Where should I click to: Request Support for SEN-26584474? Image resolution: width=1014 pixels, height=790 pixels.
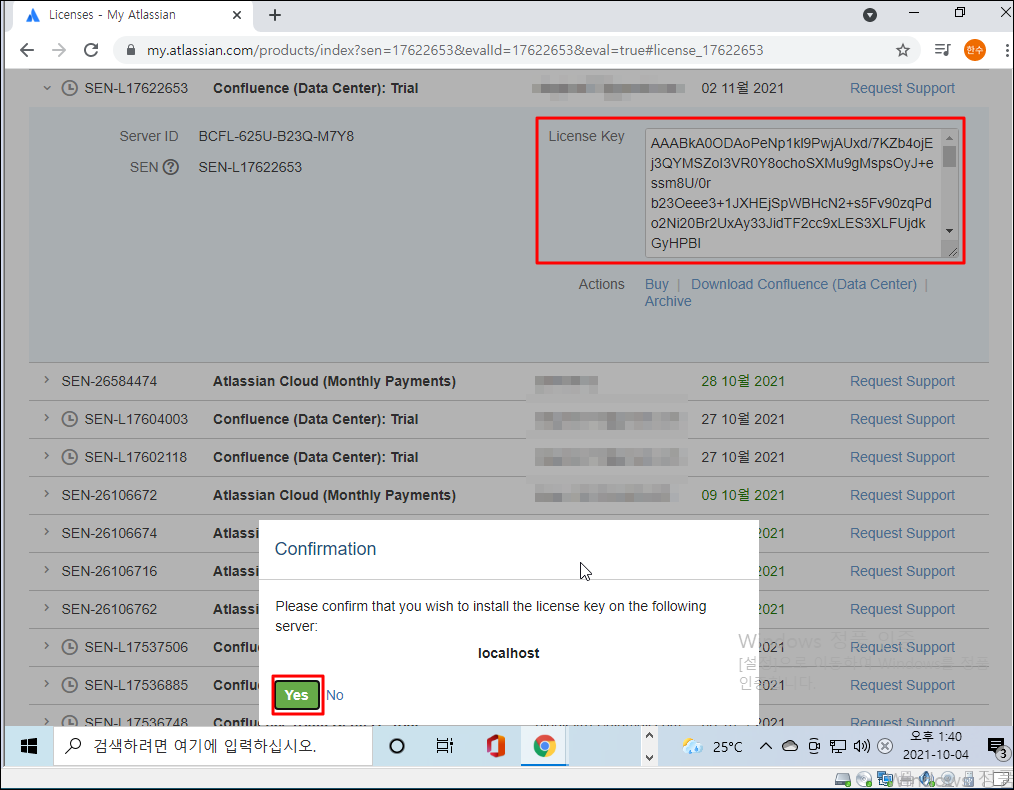point(902,381)
